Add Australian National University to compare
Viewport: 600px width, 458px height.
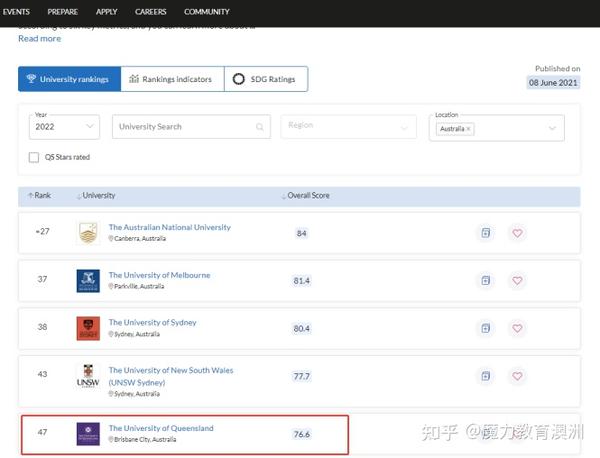pyautogui.click(x=486, y=233)
